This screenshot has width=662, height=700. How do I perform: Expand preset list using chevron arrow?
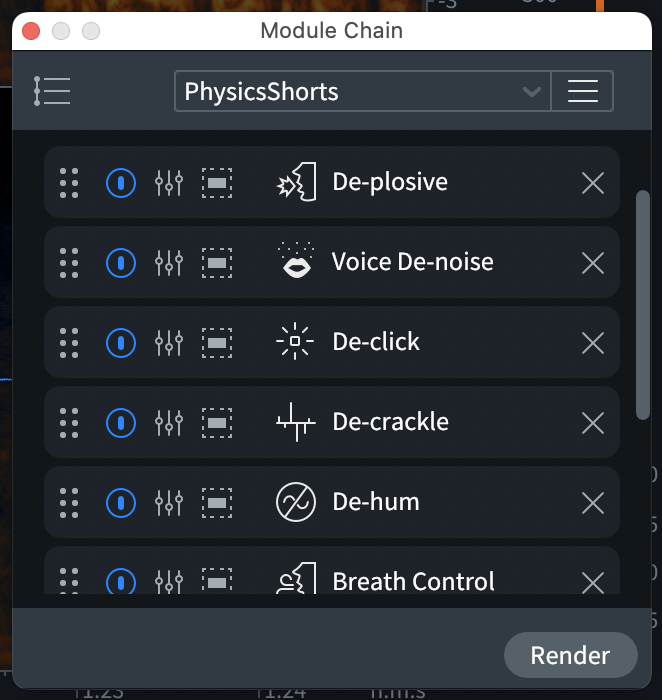click(x=531, y=92)
